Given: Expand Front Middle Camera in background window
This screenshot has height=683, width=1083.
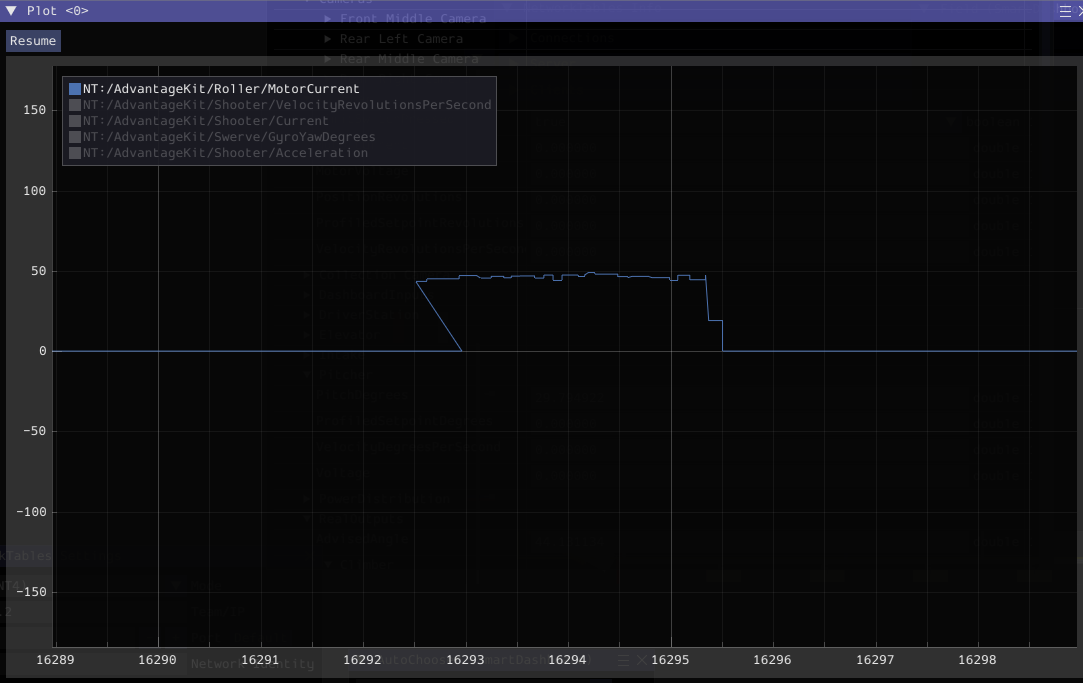Looking at the screenshot, I should pyautogui.click(x=328, y=19).
